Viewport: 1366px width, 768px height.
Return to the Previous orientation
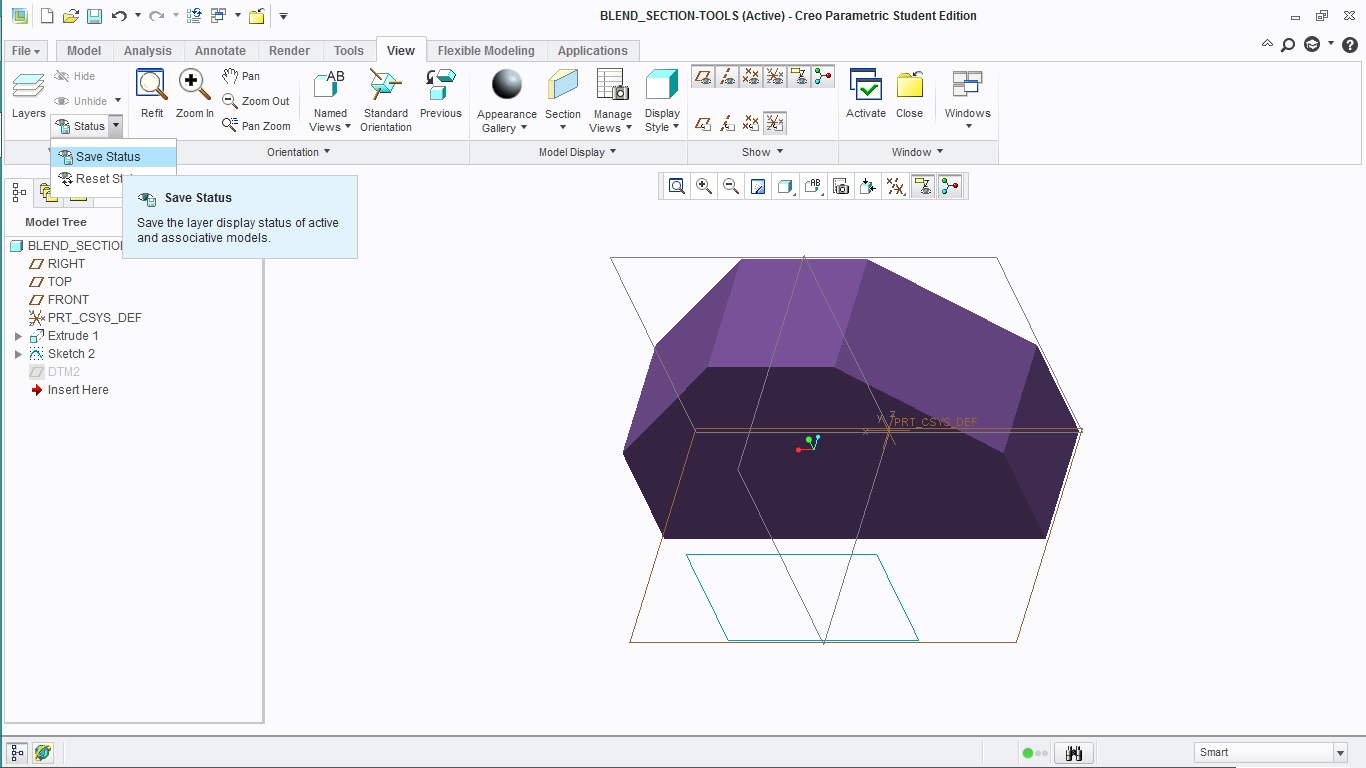point(441,95)
